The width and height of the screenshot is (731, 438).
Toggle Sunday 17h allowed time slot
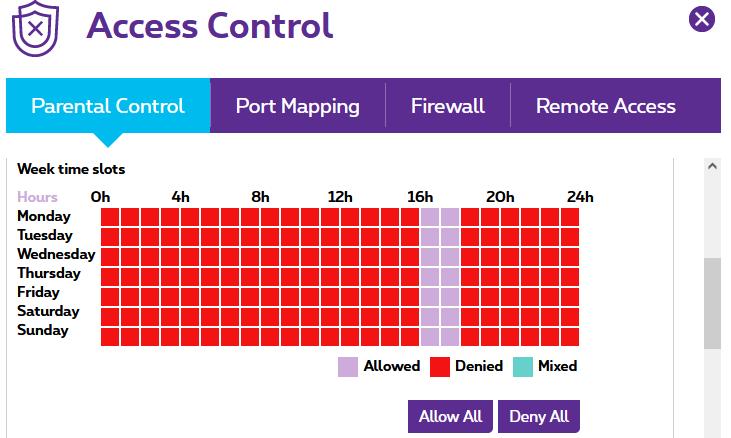click(x=450, y=337)
